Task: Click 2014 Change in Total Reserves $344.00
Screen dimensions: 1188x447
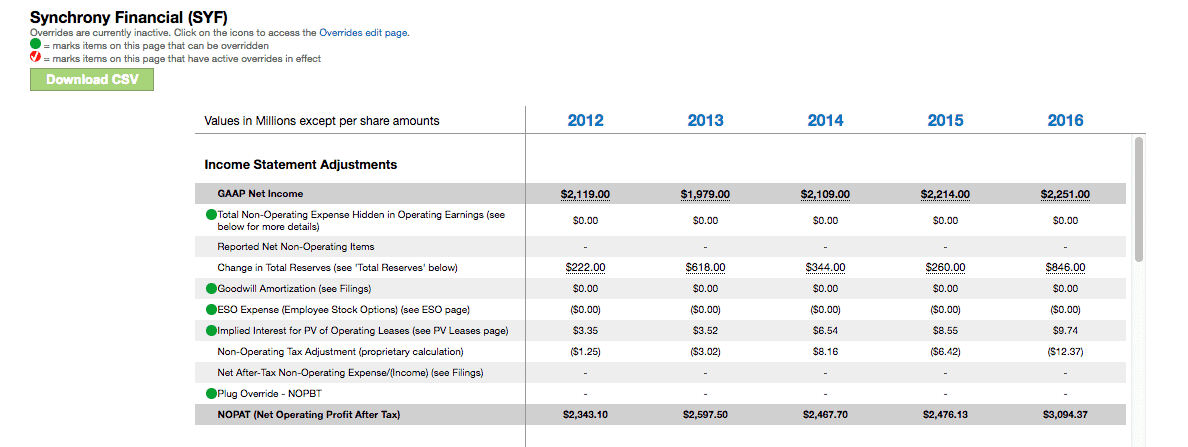Action: [x=825, y=267]
